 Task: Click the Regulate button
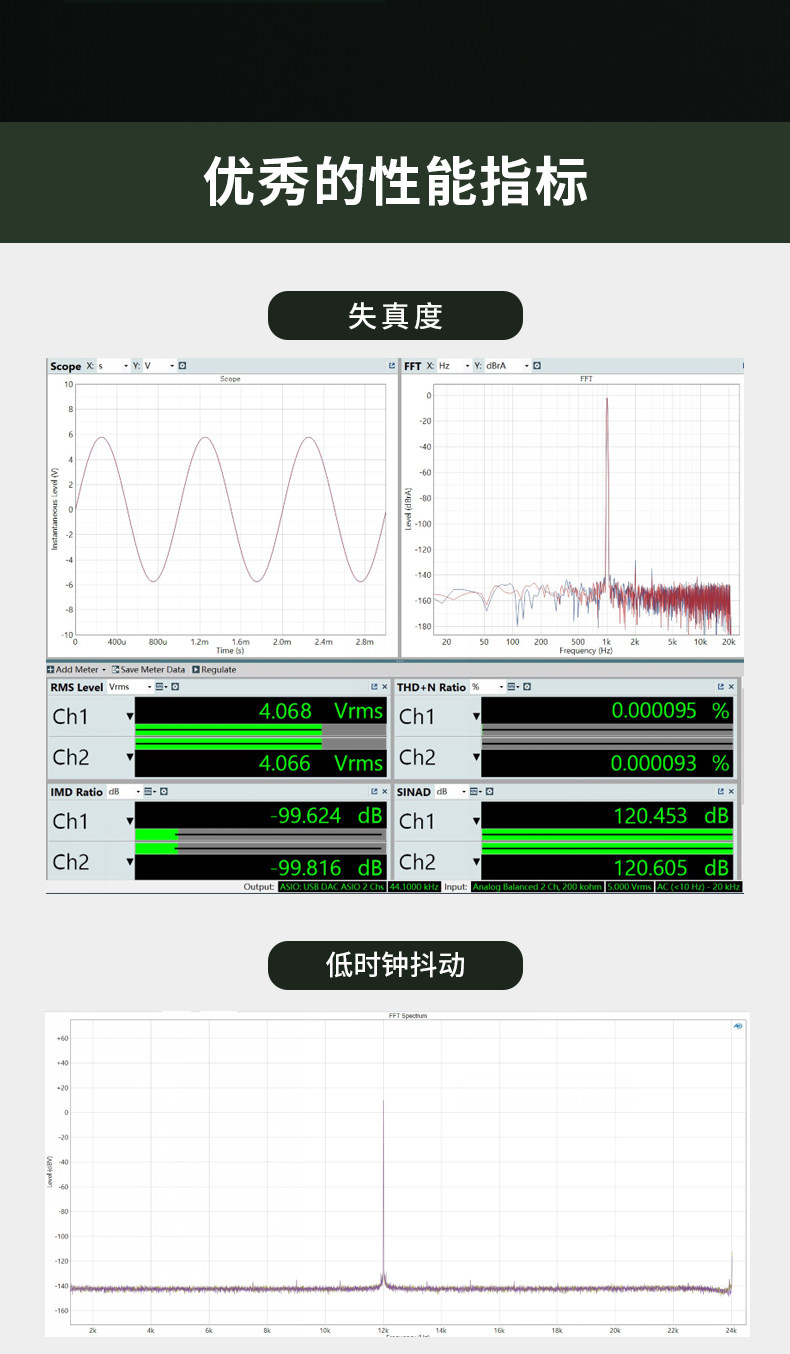(x=214, y=669)
